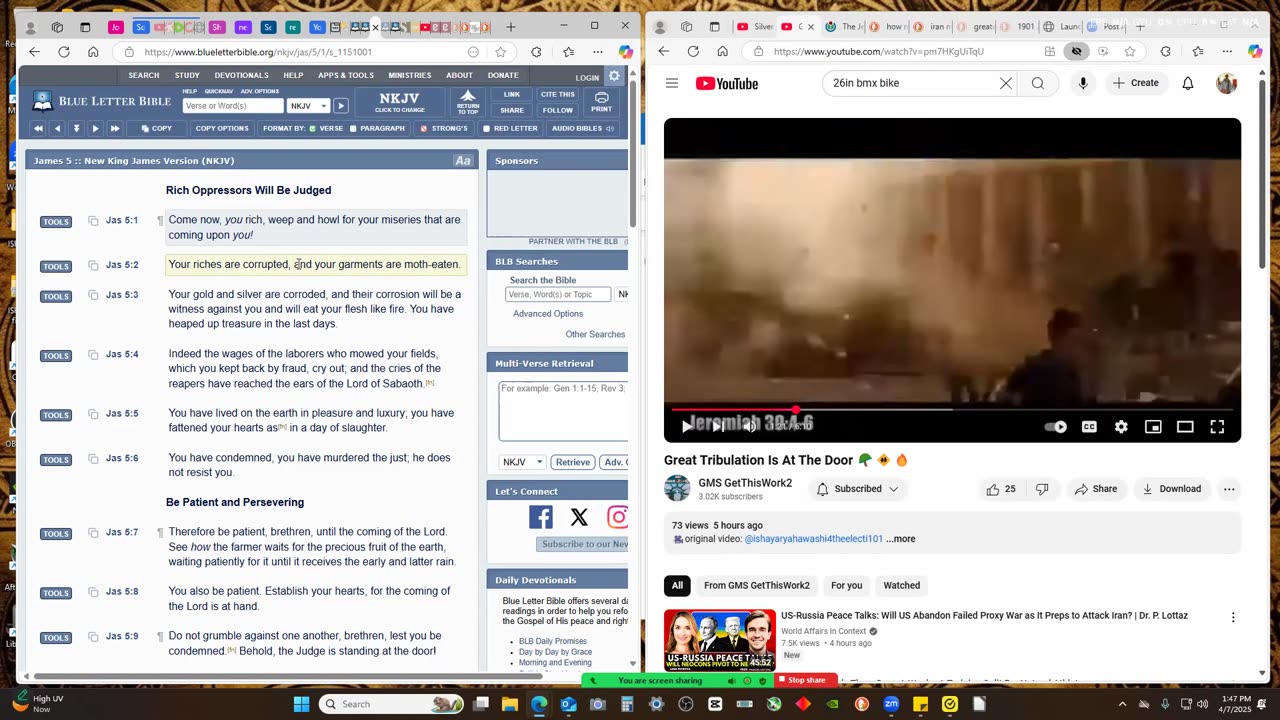Open Copy Options menu

222,128
